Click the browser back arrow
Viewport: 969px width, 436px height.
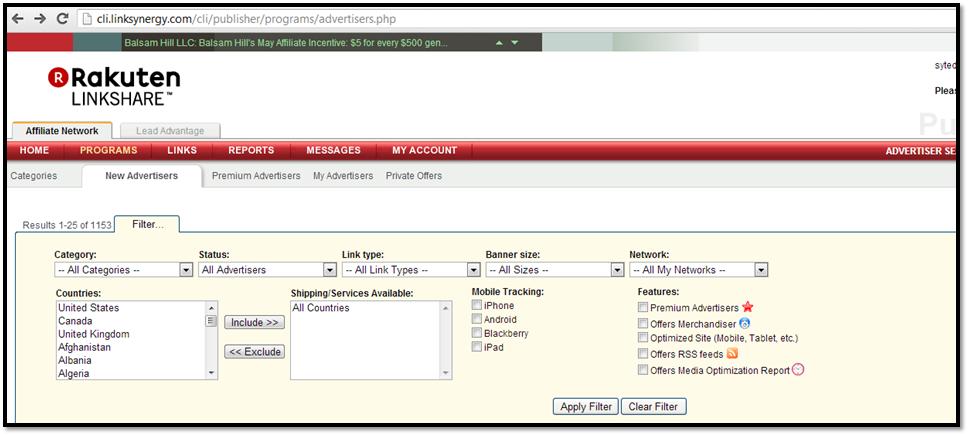point(17,19)
